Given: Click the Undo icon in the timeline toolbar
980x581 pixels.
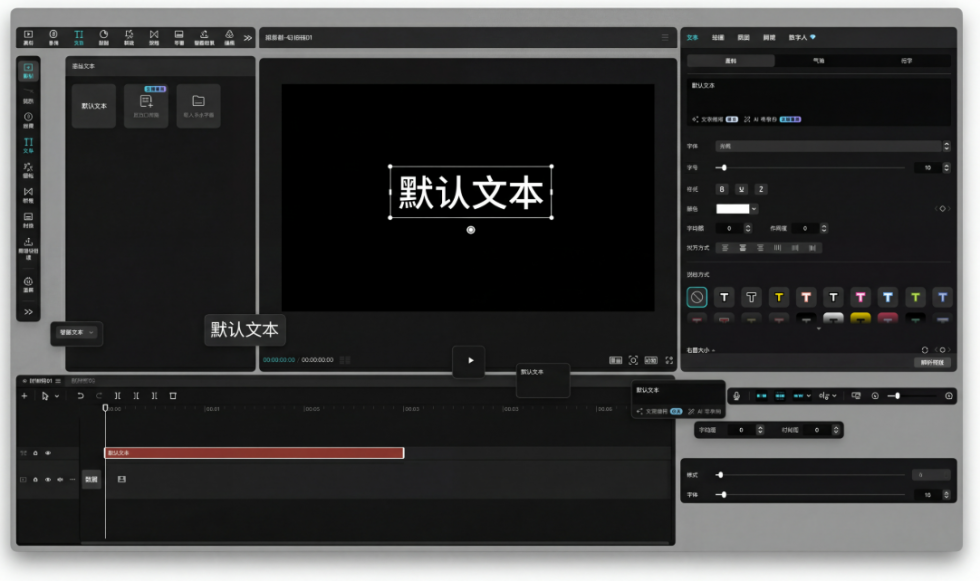Looking at the screenshot, I should (80, 396).
